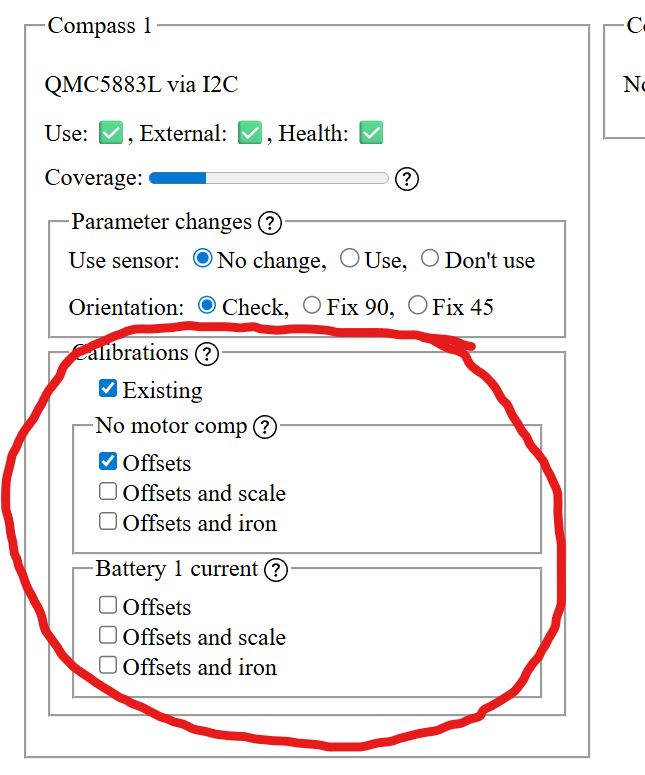The height and width of the screenshot is (775, 645).
Task: Check Offsets and iron under Battery 1 current
Action: [108, 666]
